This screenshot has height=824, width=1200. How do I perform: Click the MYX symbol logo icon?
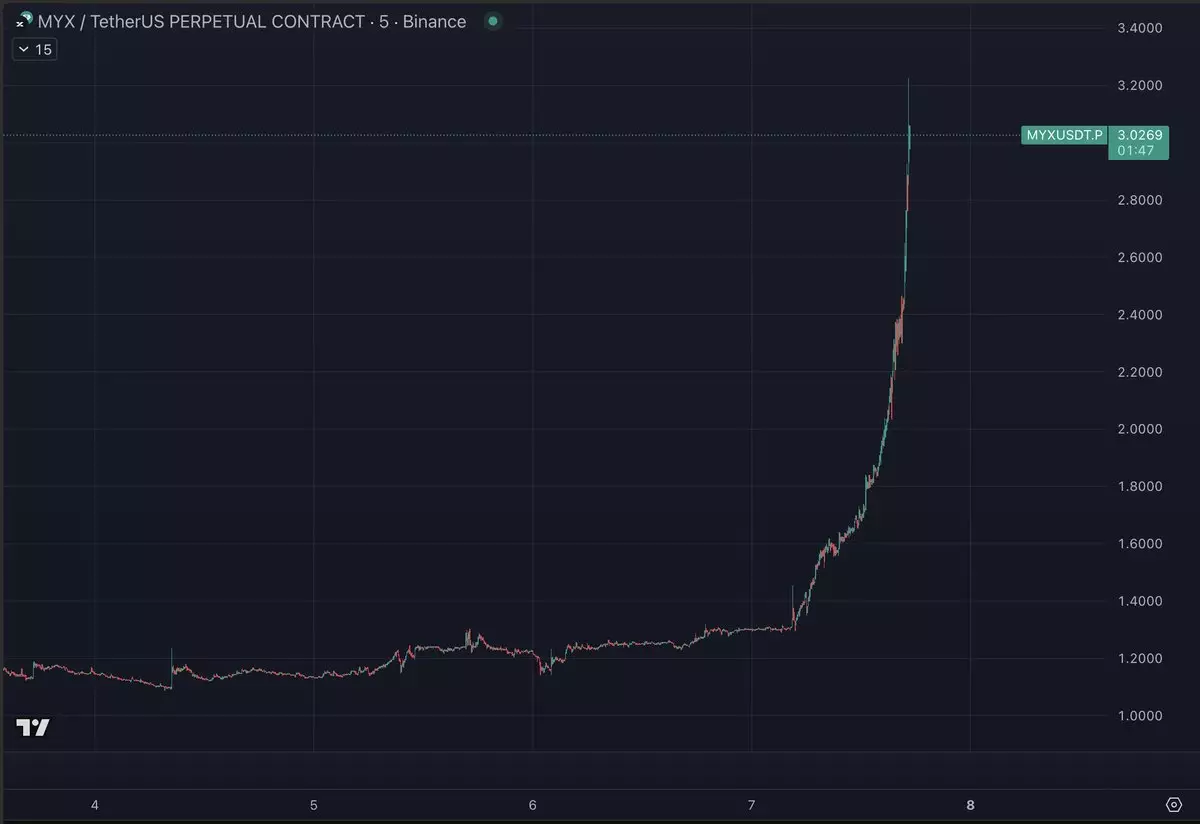coord(24,20)
